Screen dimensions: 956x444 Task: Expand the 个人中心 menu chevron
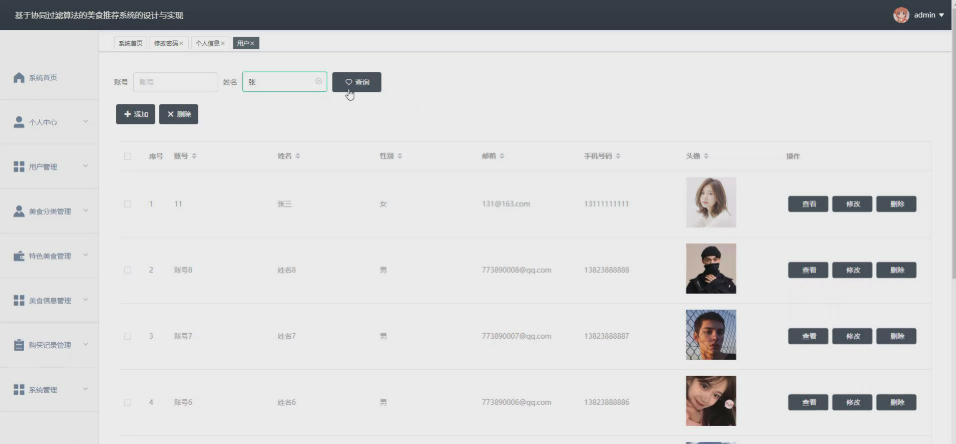click(x=85, y=121)
